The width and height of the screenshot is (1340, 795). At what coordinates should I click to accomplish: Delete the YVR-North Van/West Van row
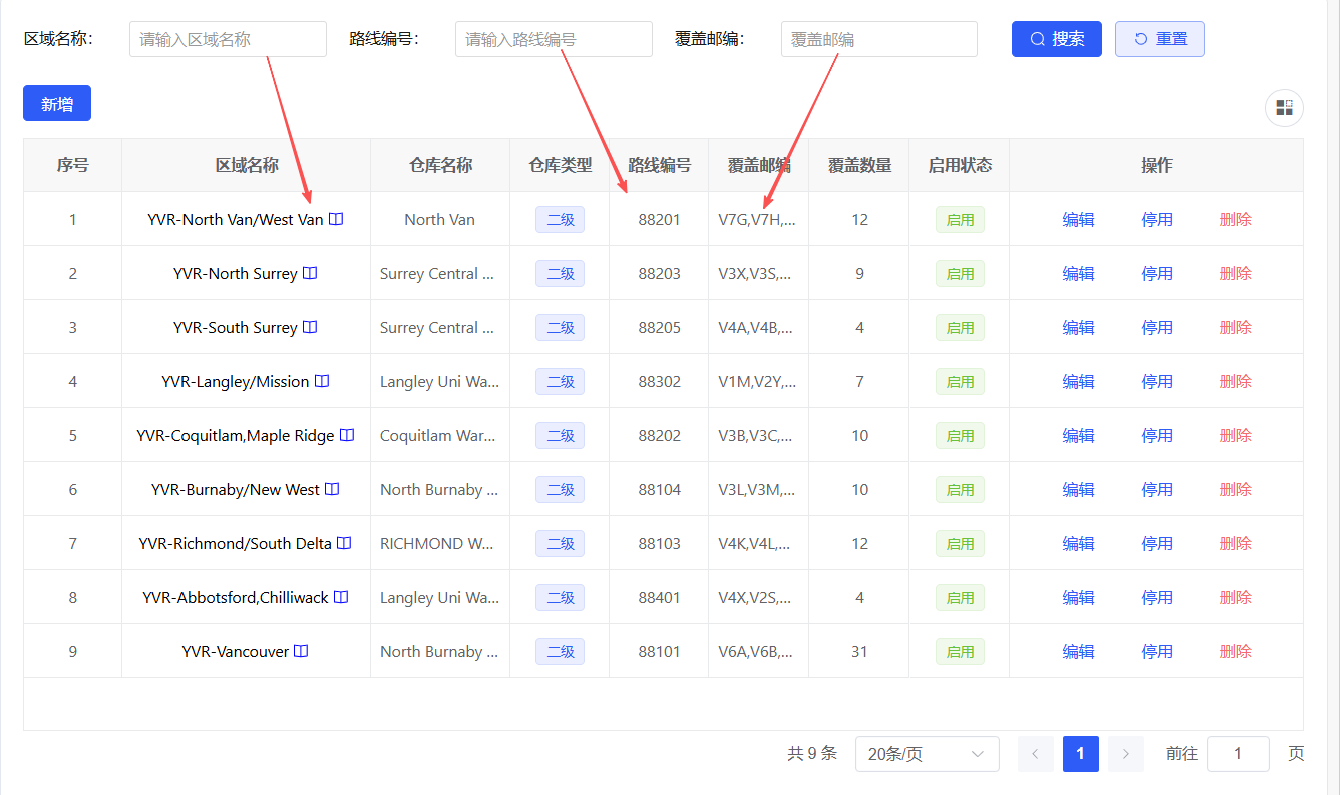click(1236, 219)
